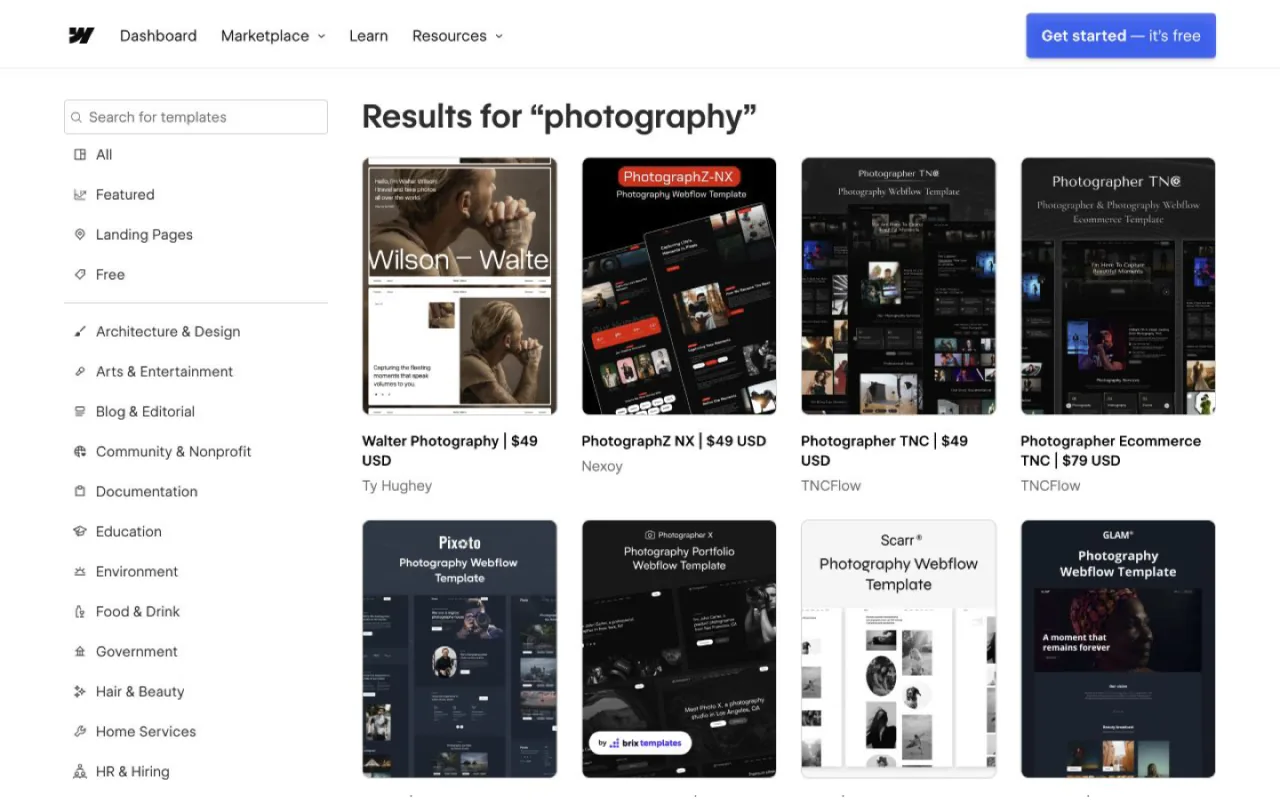
Task: Open the Photographer X portfolio thumbnail
Action: (x=679, y=649)
